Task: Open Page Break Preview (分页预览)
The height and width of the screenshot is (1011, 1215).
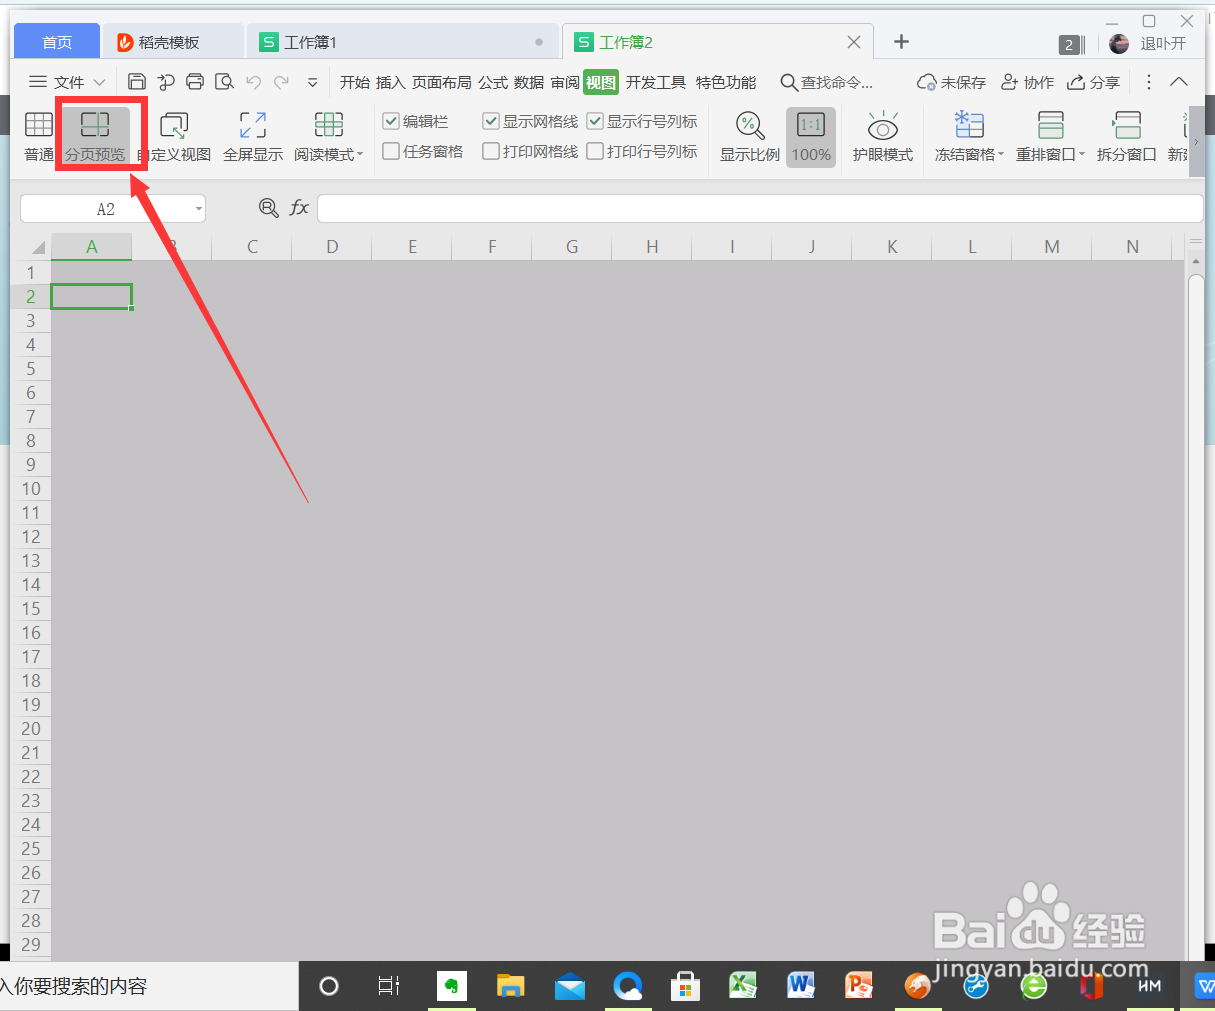Action: 96,136
